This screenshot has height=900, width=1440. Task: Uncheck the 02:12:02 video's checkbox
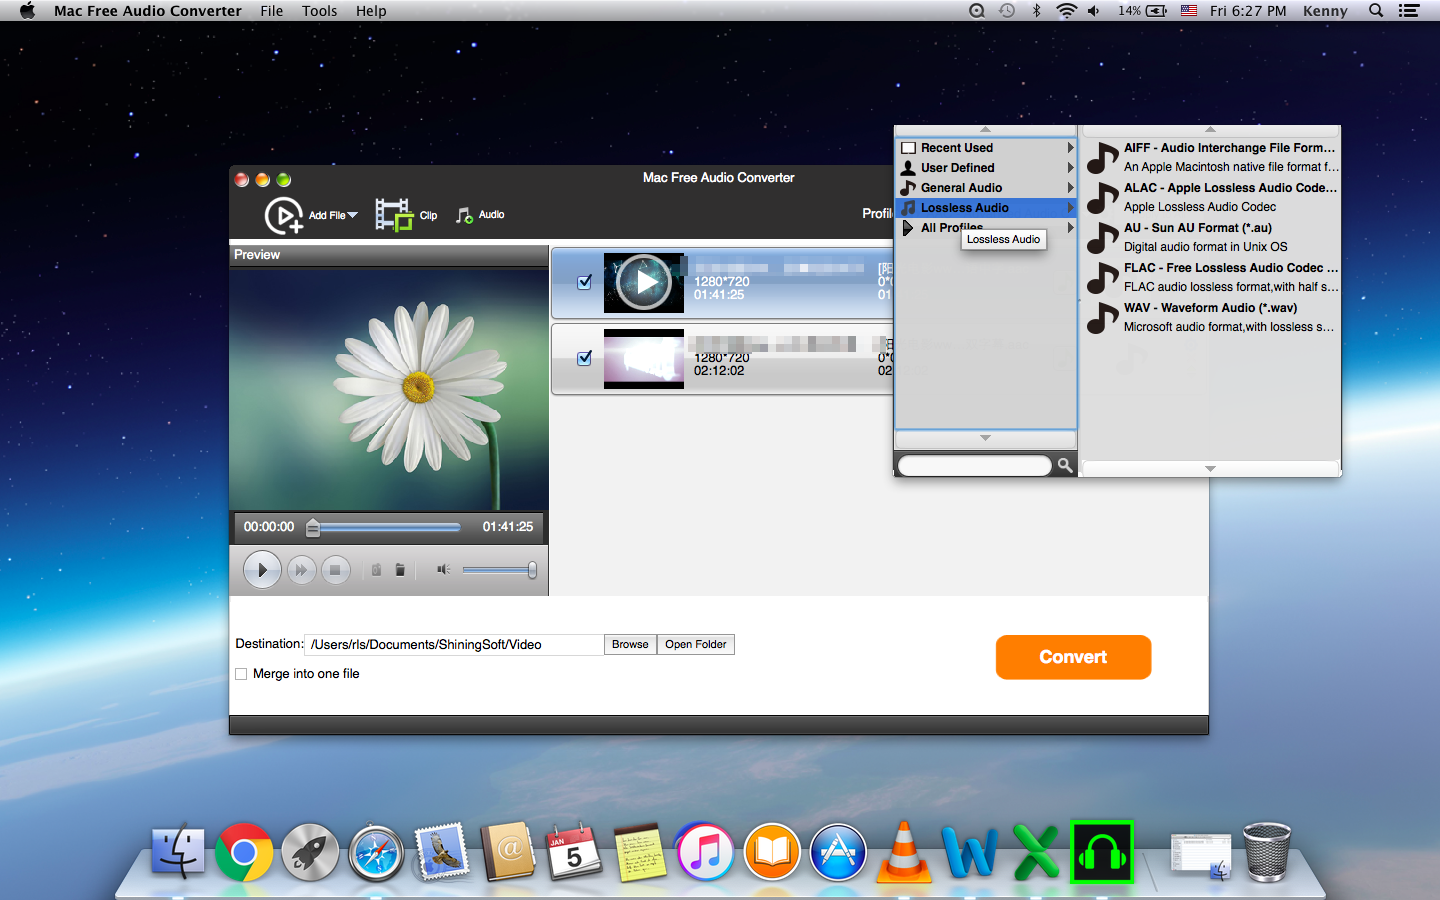[585, 358]
